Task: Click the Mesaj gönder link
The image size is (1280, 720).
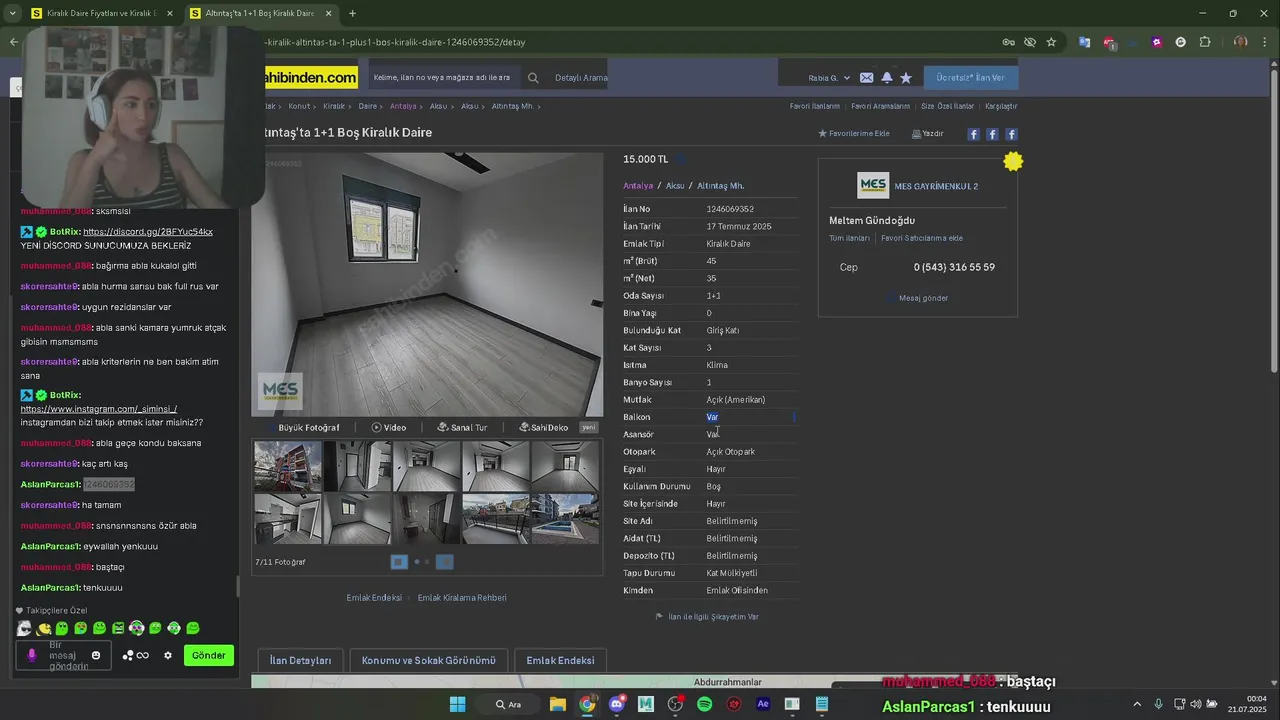Action: click(x=923, y=298)
